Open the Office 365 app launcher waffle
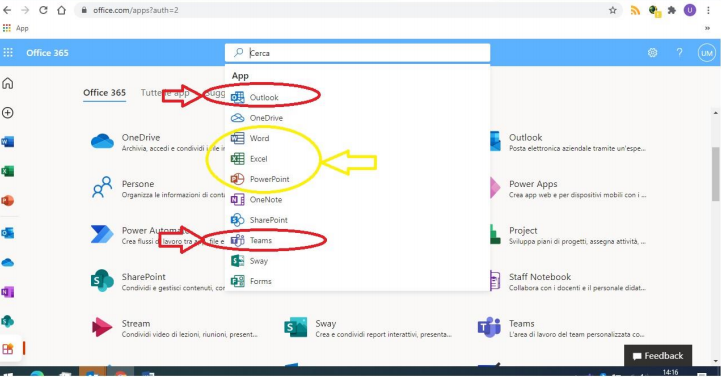721x377 pixels. tap(8, 53)
